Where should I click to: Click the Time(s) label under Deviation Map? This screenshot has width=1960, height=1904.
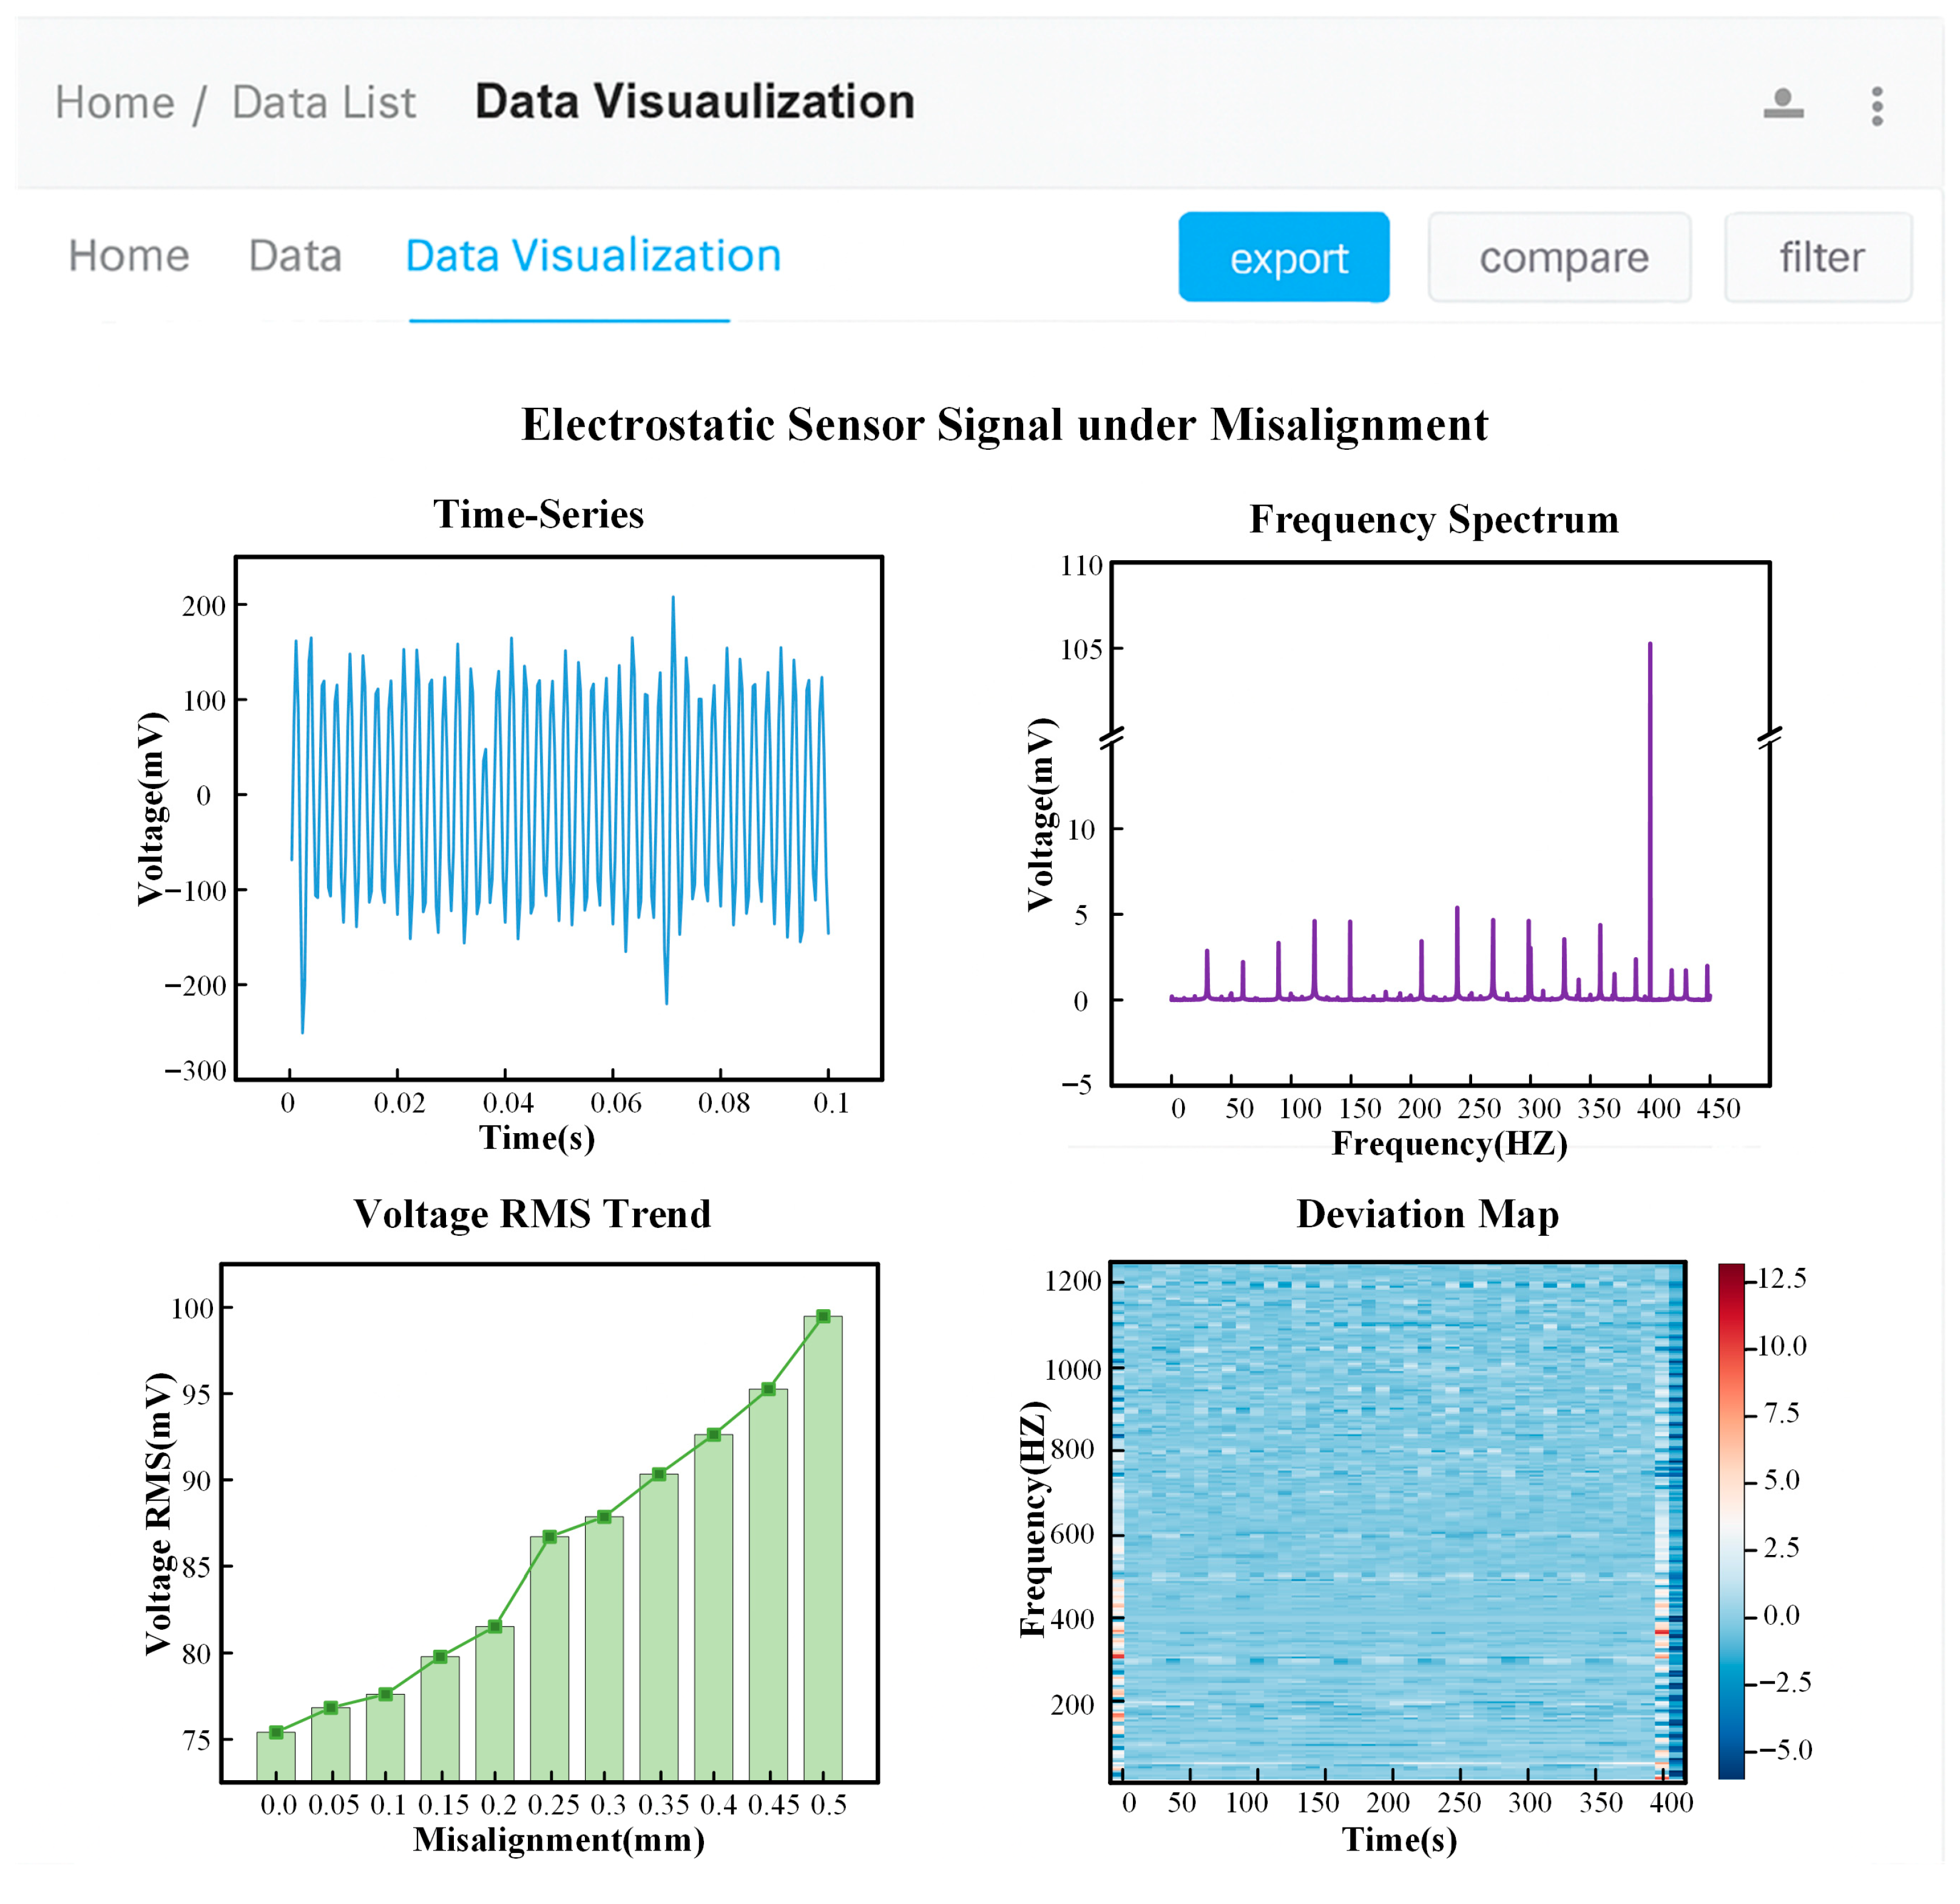click(x=1400, y=1840)
